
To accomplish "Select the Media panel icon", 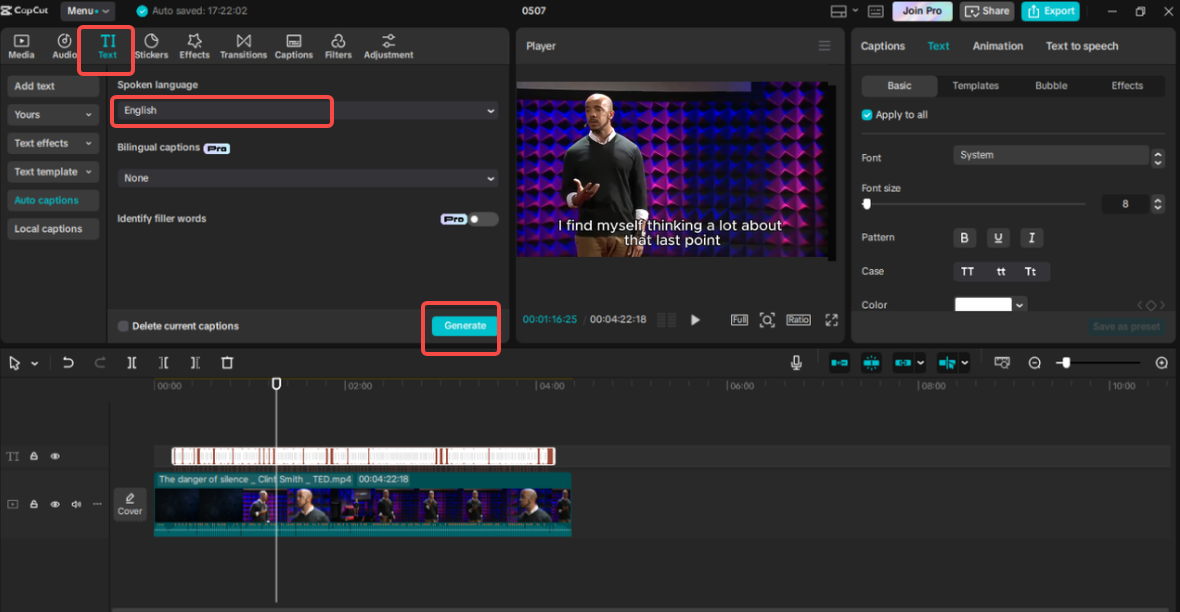I will click(x=20, y=45).
